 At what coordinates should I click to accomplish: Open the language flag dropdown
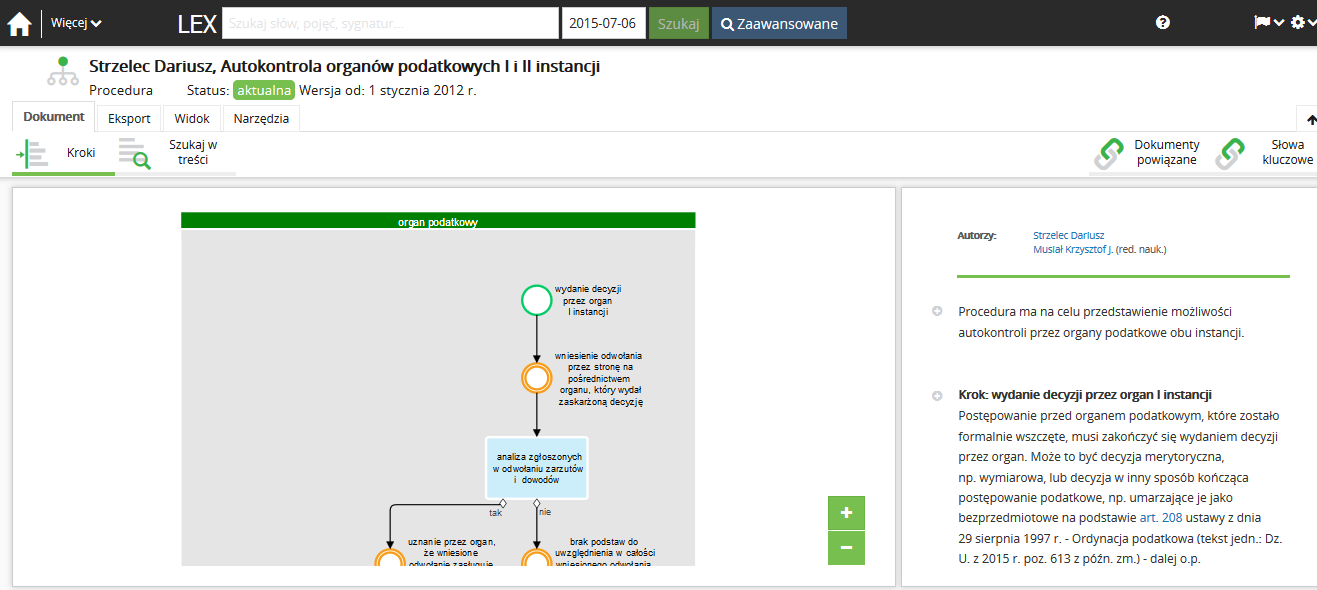pos(1269,22)
